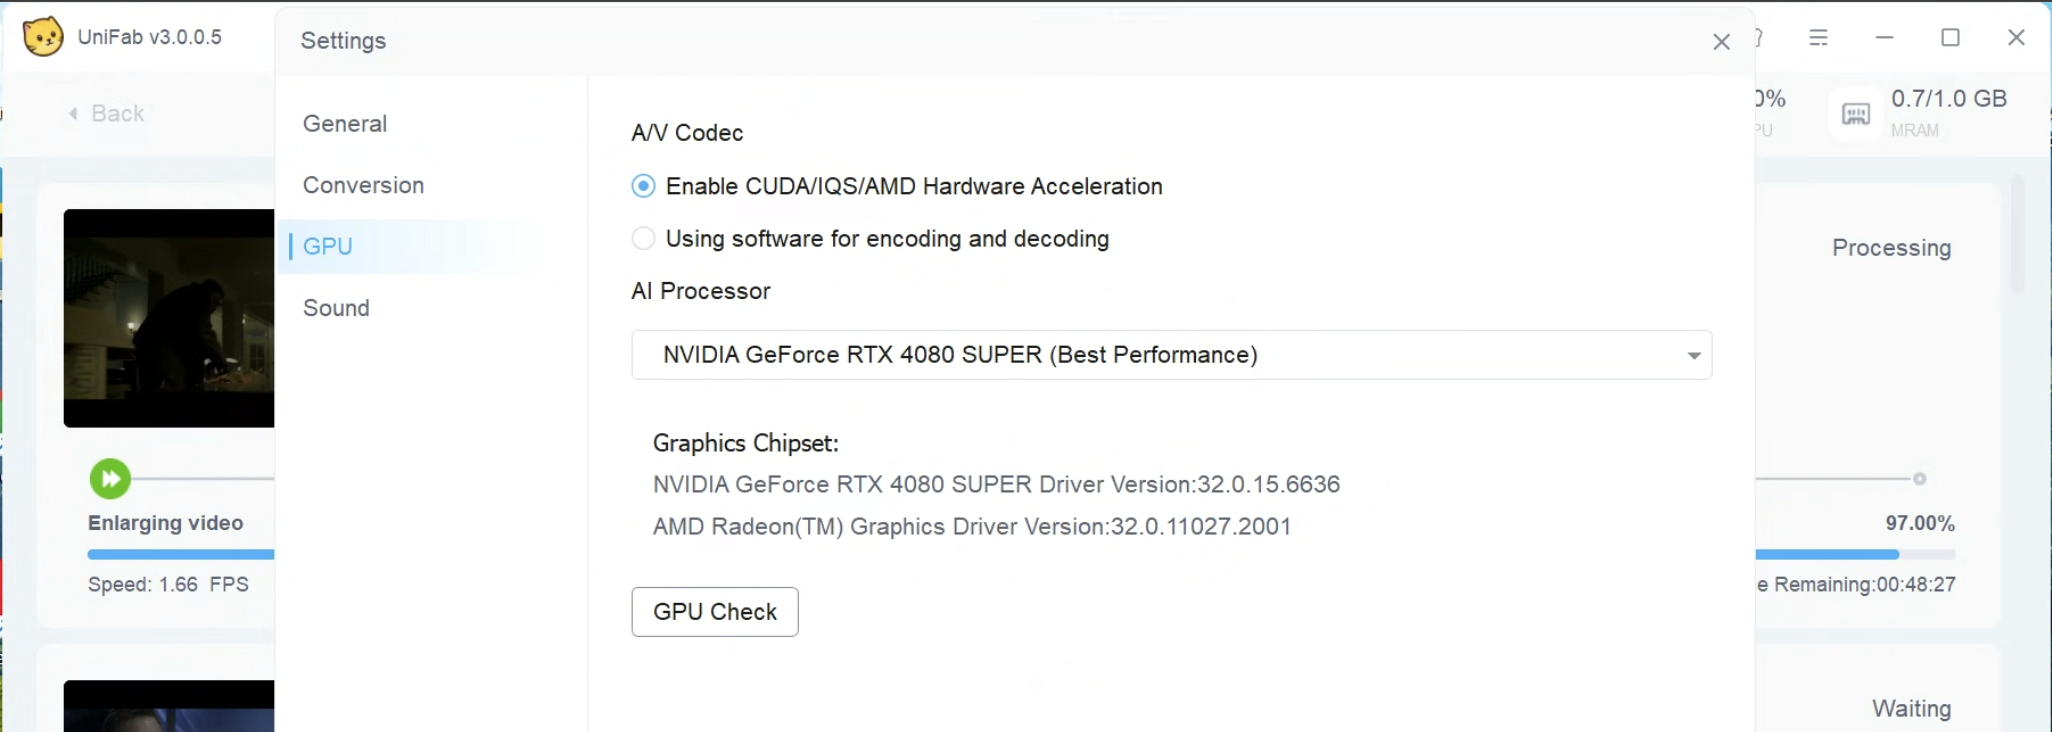Select the GPU settings tab

(x=328, y=247)
